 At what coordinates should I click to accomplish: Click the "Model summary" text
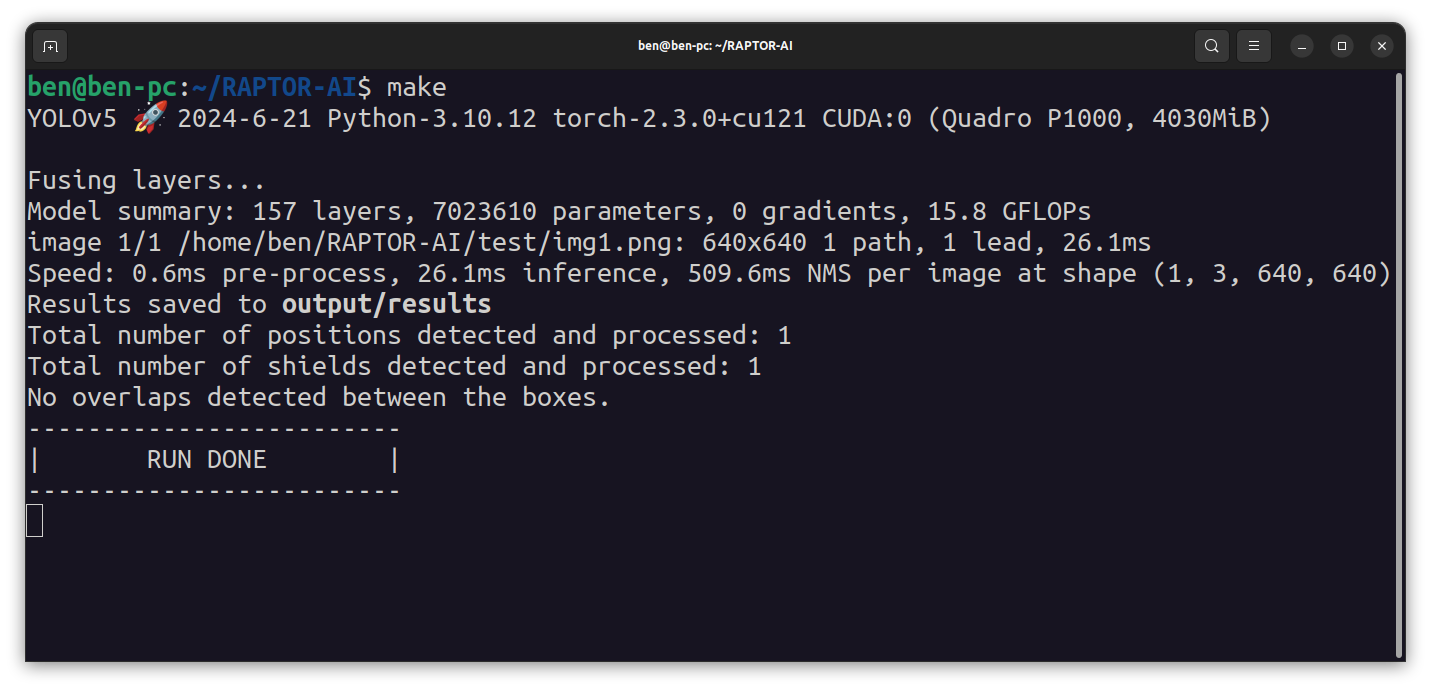click(132, 212)
